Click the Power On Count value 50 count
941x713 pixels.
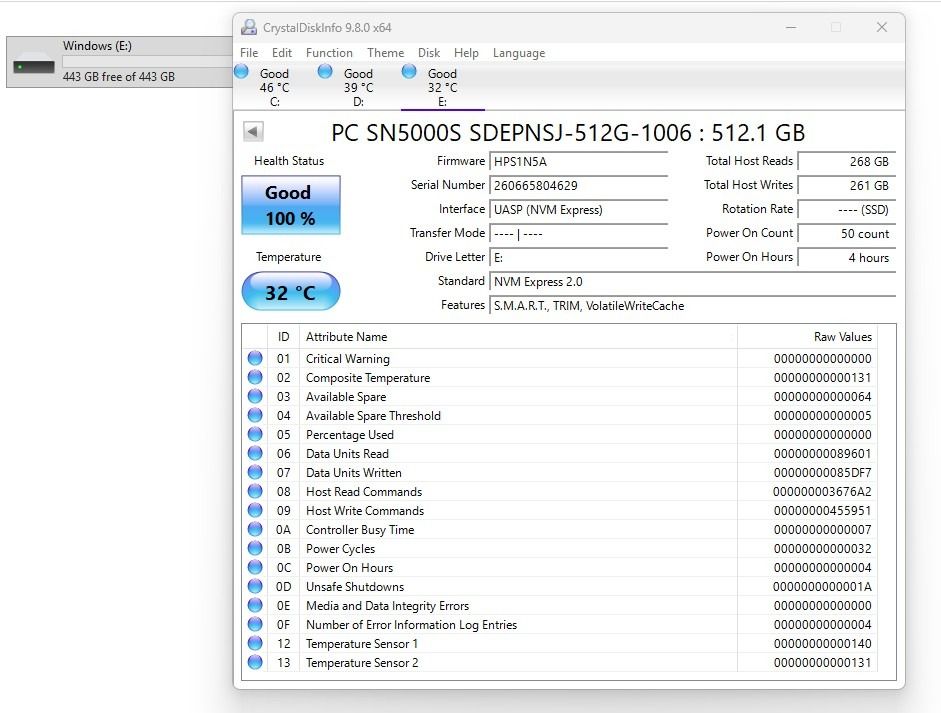click(847, 233)
